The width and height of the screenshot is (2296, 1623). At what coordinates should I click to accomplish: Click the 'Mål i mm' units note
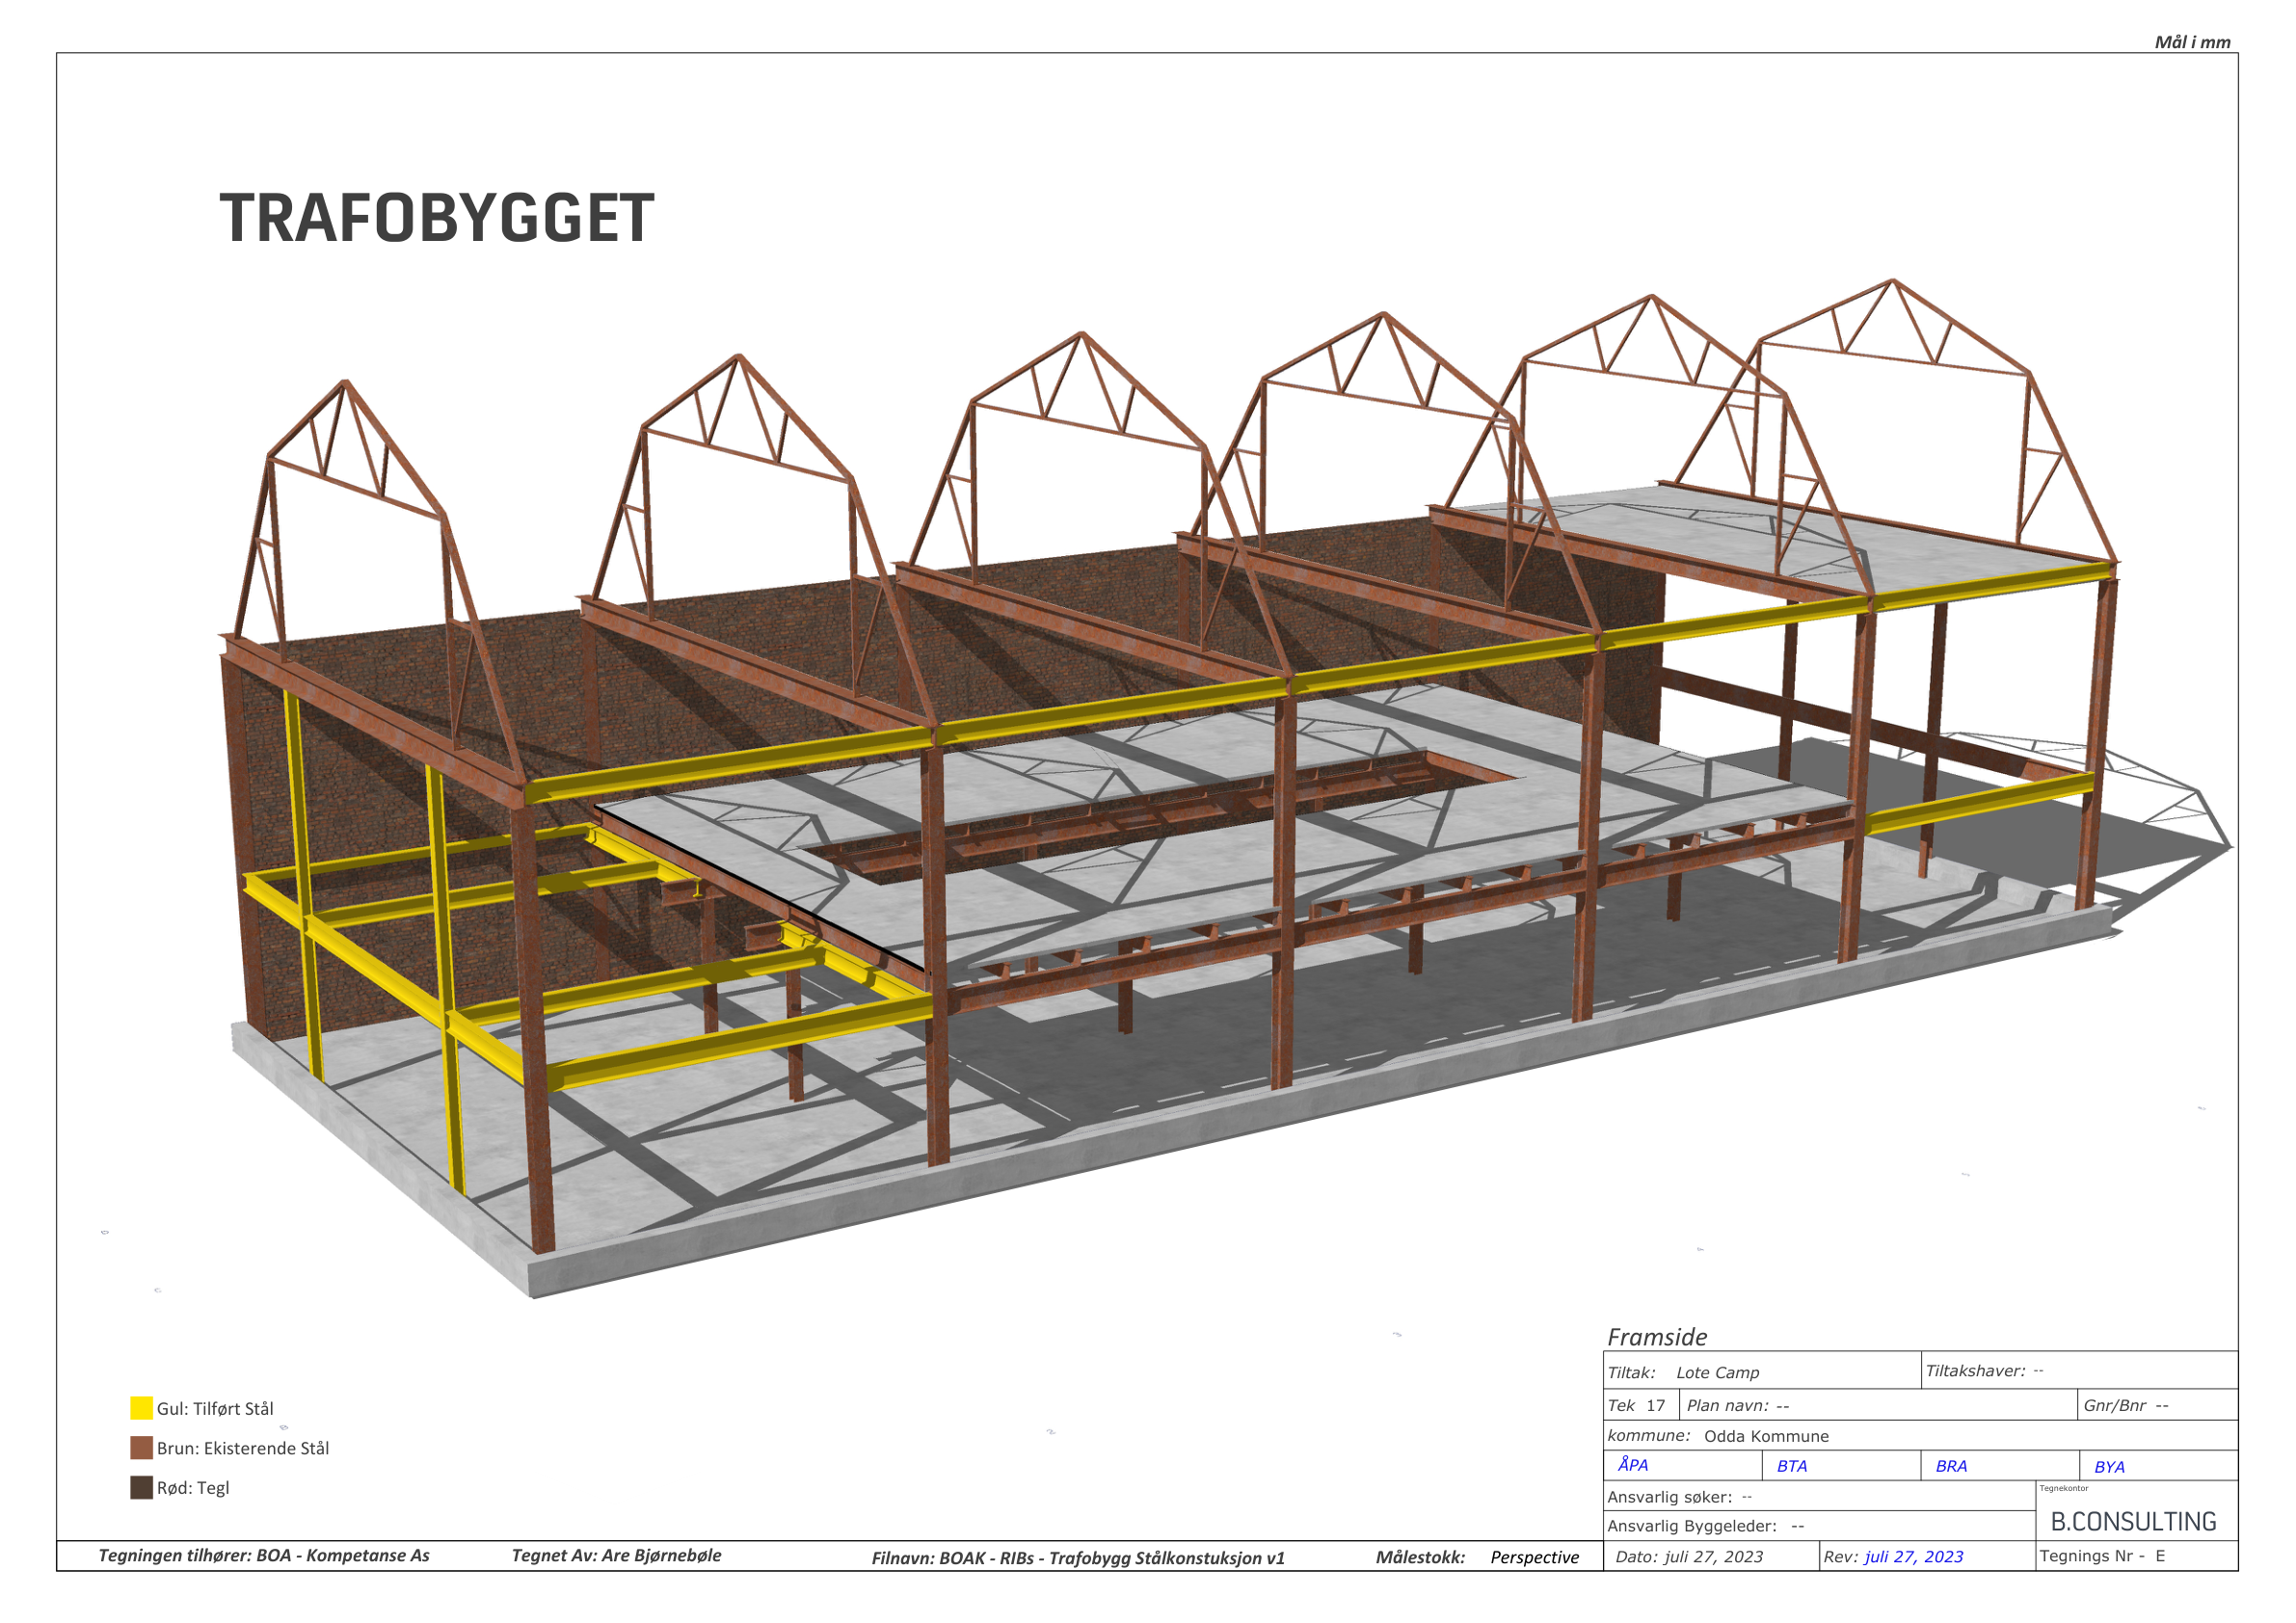coord(2192,42)
